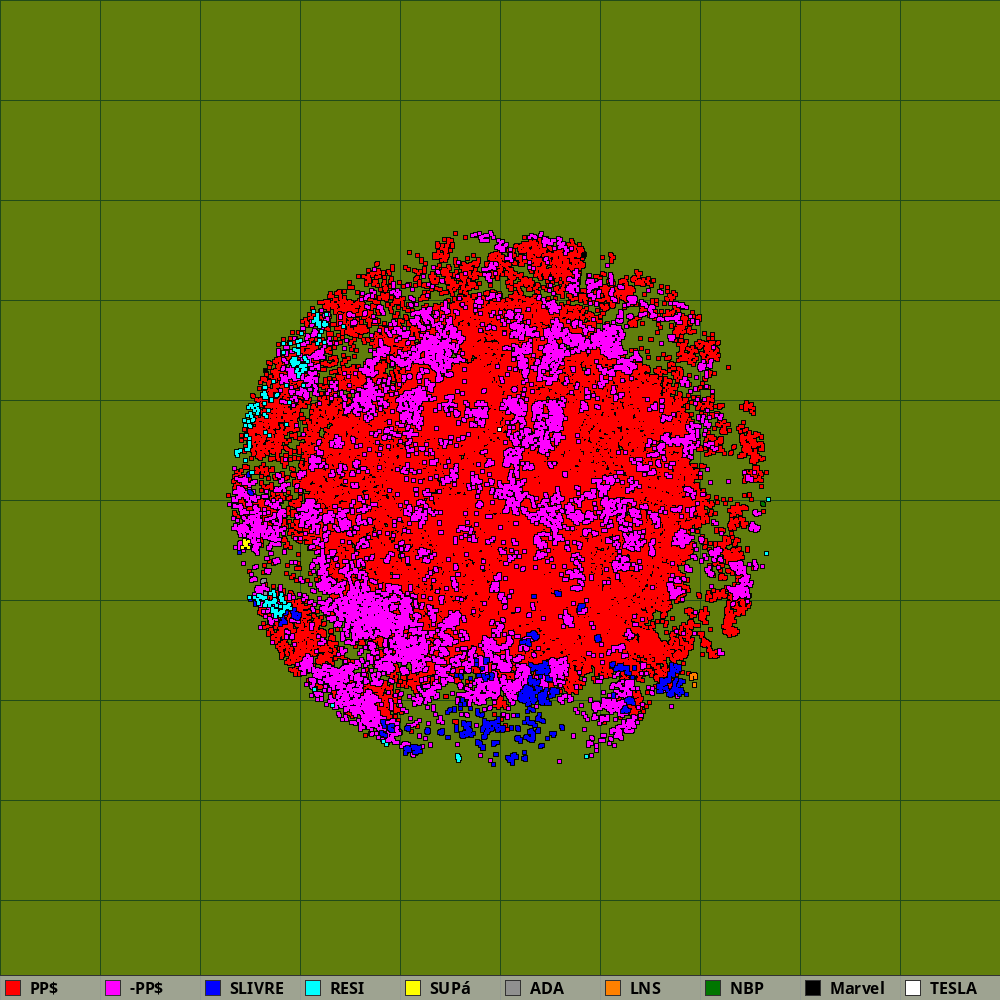Select the "PP$" legend label

[44, 988]
